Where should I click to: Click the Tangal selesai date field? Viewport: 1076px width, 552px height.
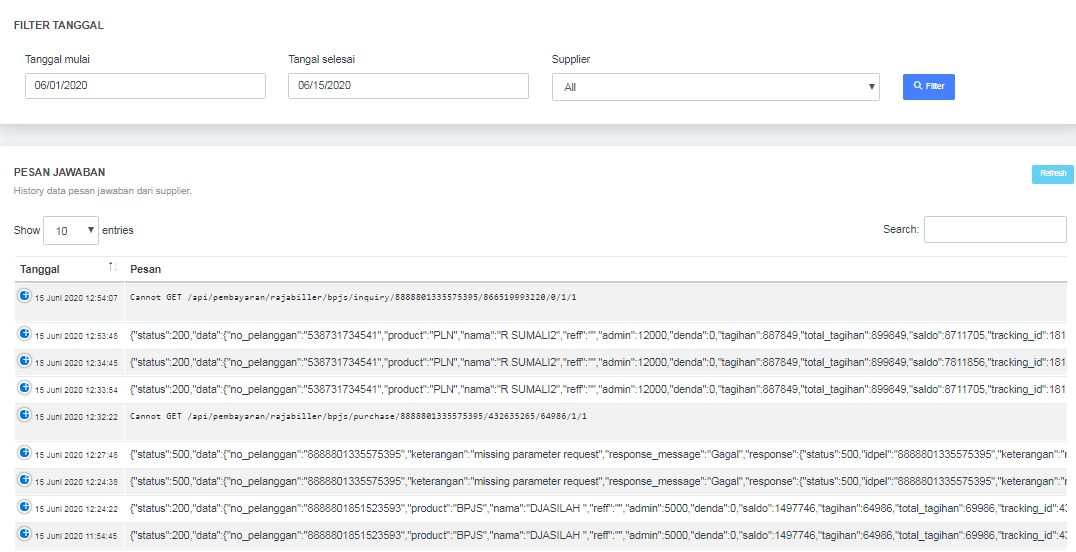408,86
